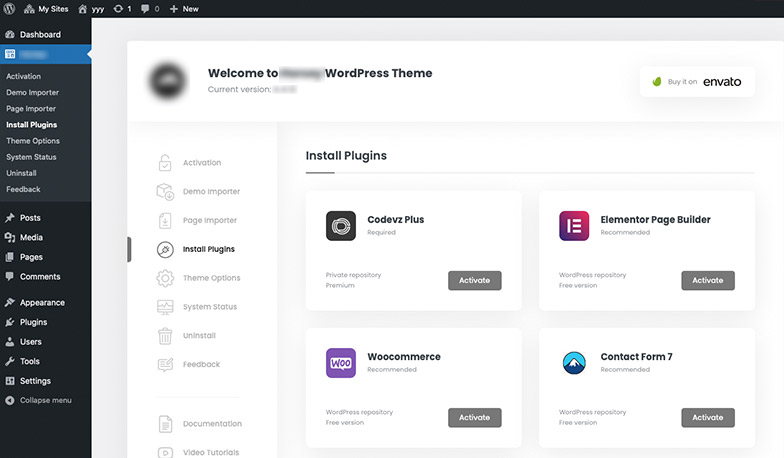Activate the Codevz Plus plugin
Viewport: 784px width, 458px height.
(x=474, y=280)
